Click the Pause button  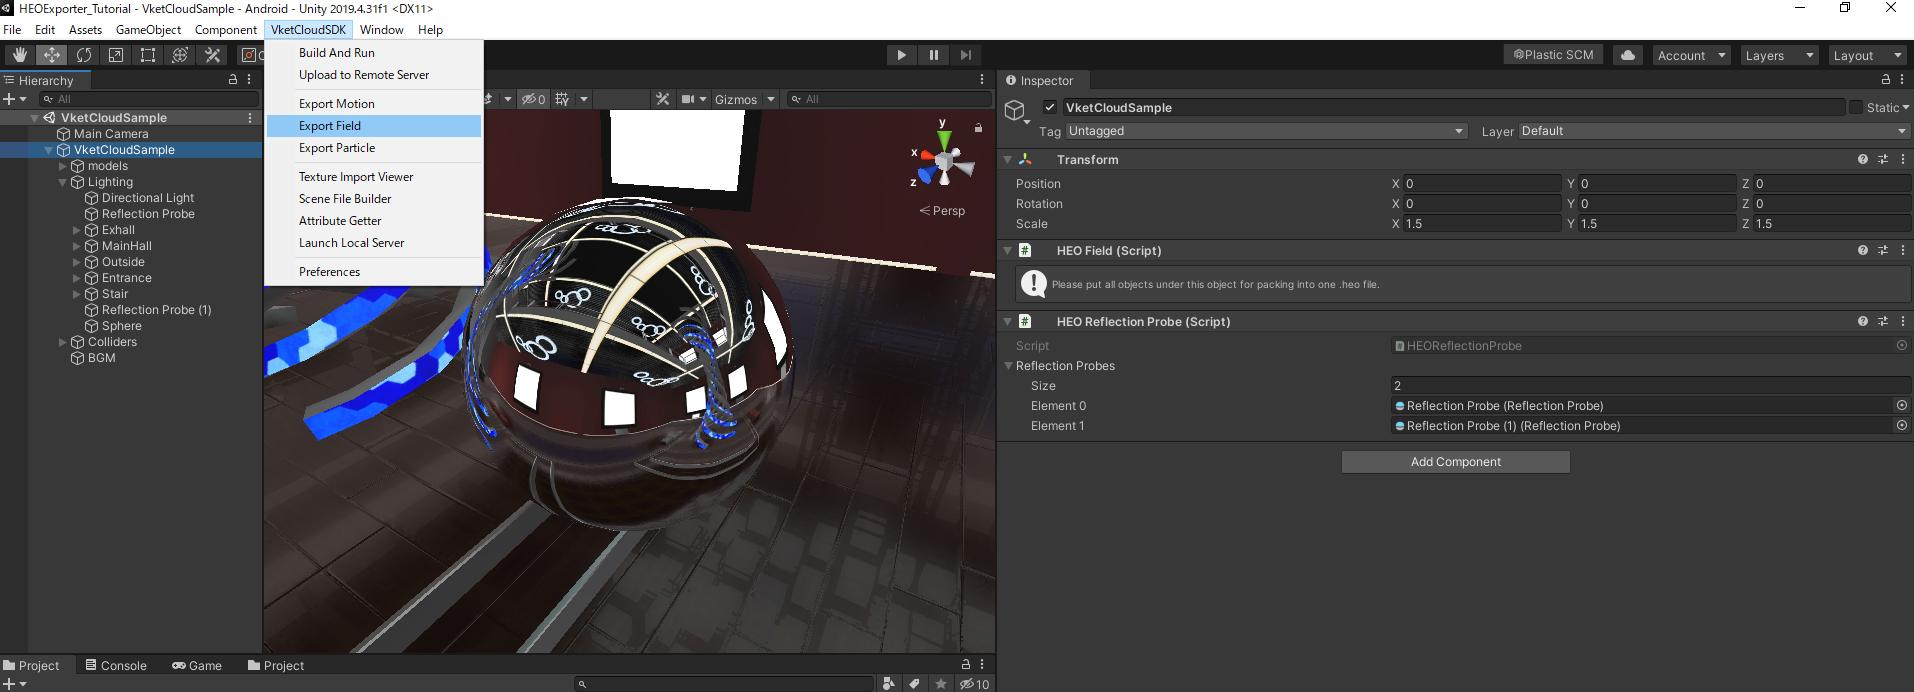coord(933,55)
